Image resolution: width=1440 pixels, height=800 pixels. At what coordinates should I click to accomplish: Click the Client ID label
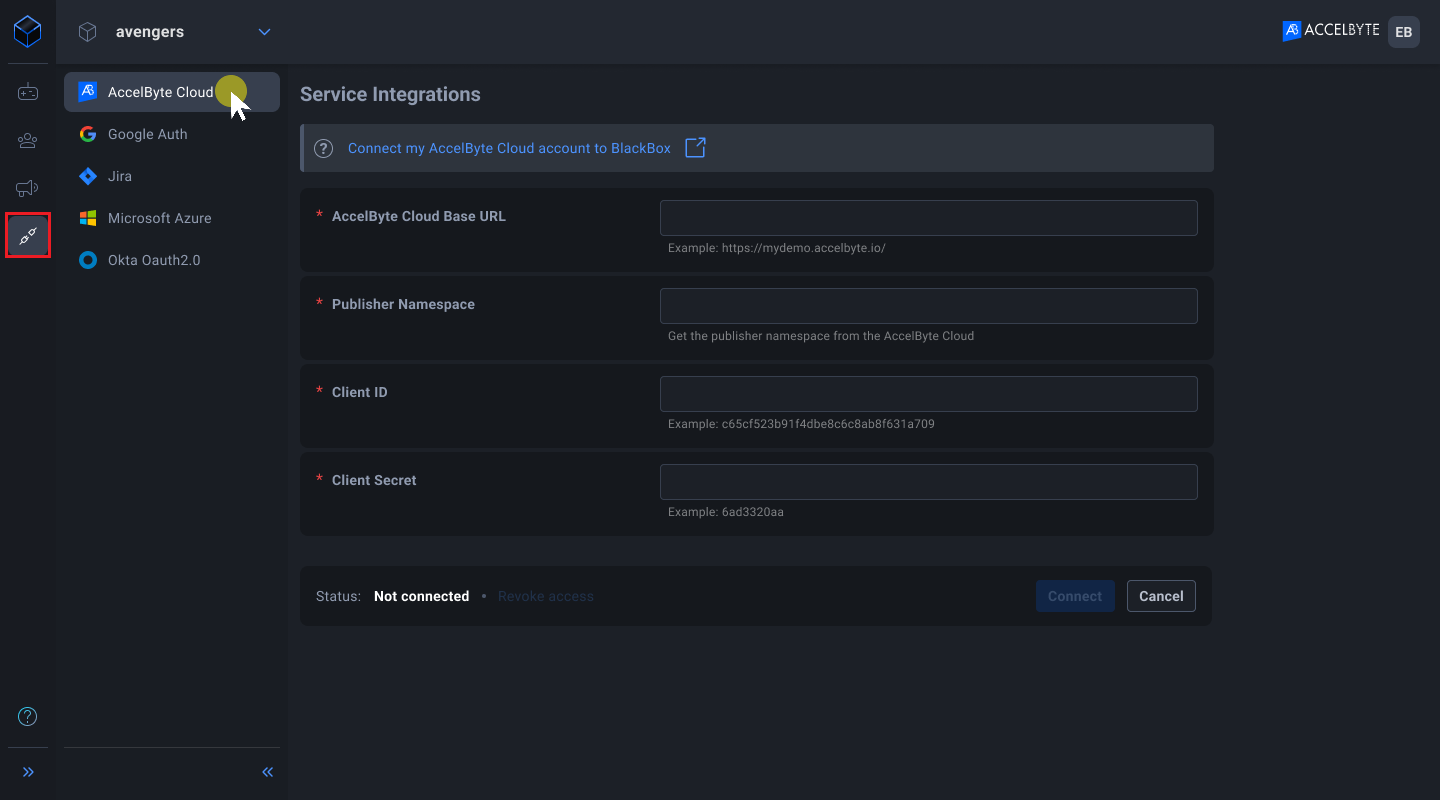tap(359, 392)
